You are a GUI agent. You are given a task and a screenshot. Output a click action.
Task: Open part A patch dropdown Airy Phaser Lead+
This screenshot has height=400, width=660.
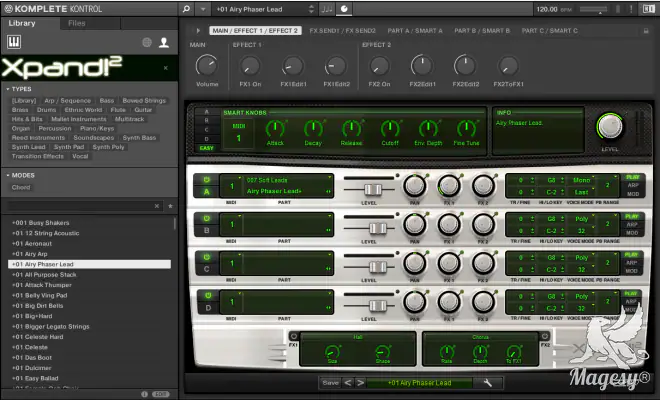(288, 191)
